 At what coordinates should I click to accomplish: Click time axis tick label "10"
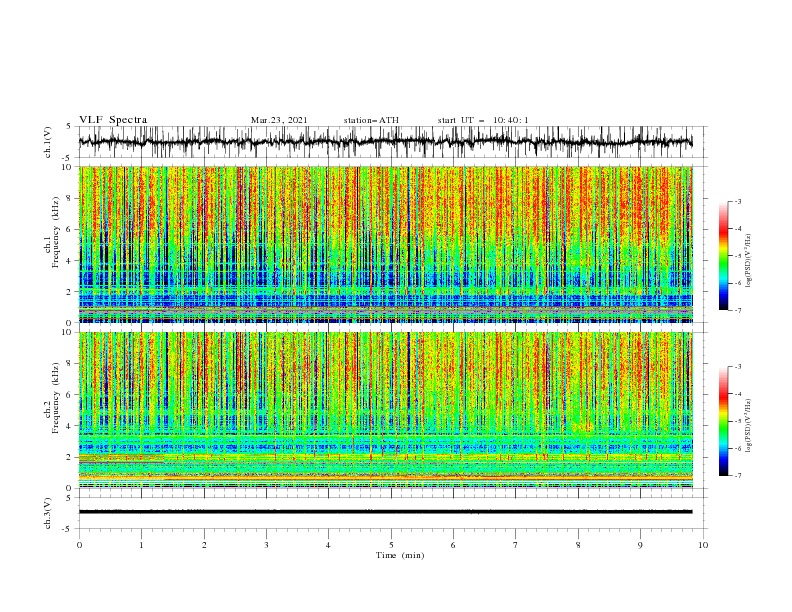click(703, 545)
